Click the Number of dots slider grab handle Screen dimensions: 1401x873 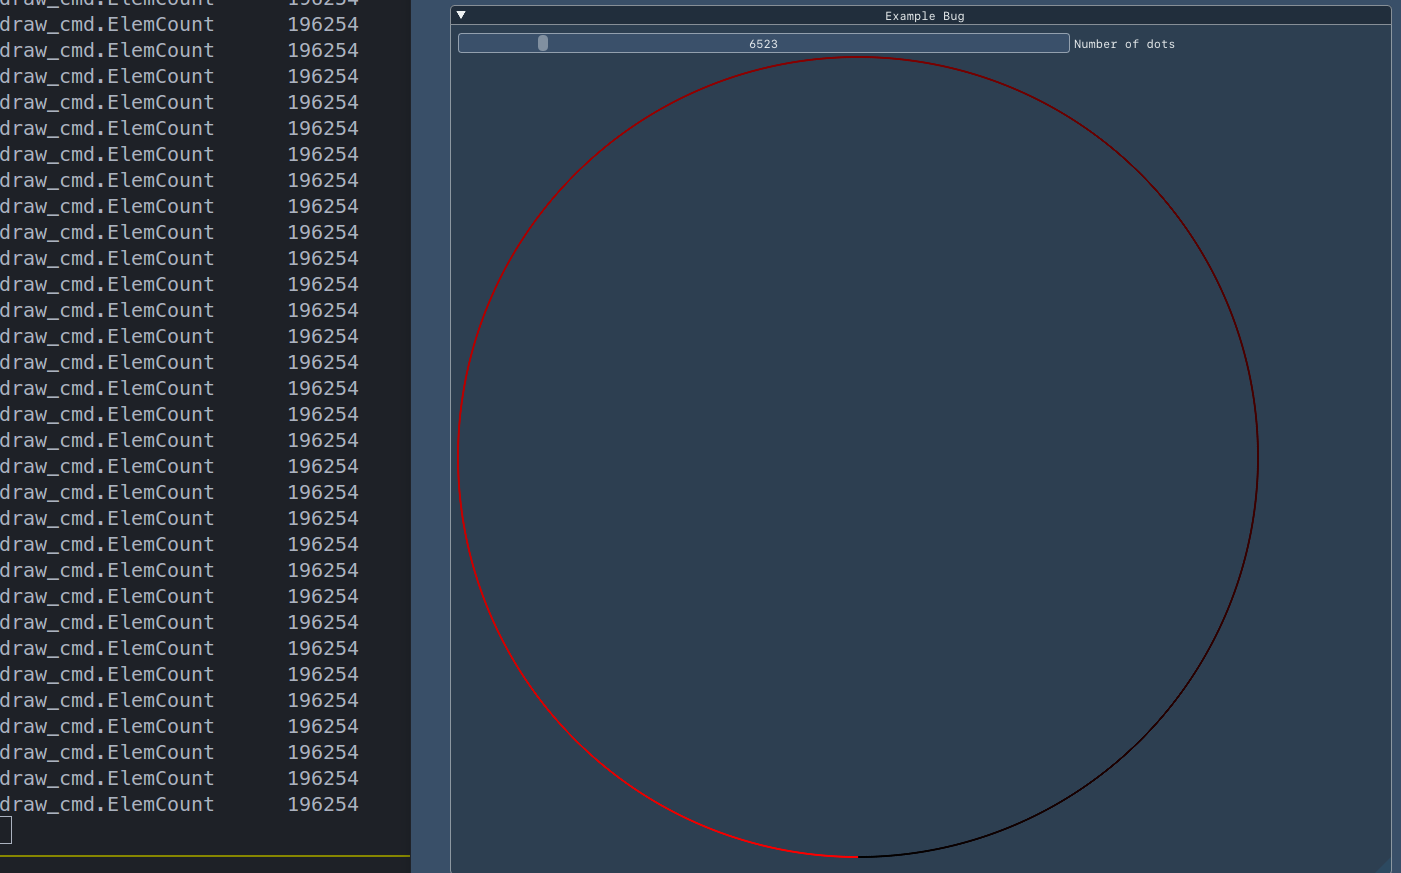542,42
